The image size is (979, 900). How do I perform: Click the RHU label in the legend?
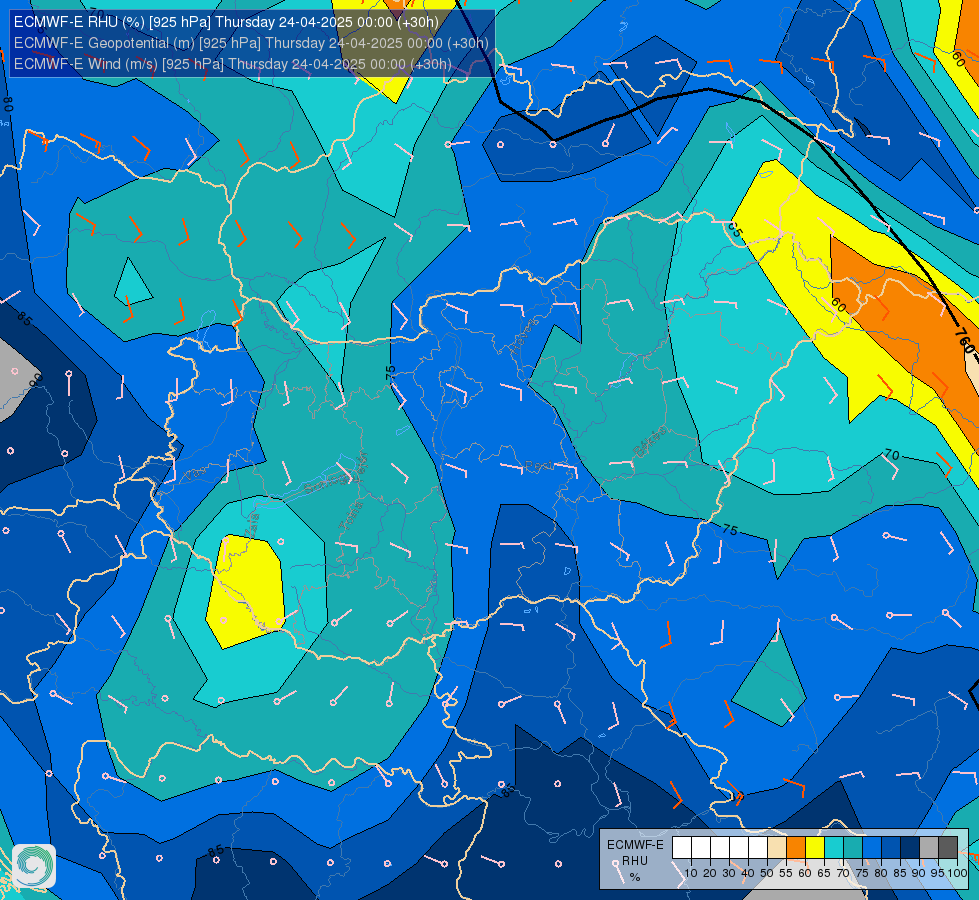[x=635, y=861]
